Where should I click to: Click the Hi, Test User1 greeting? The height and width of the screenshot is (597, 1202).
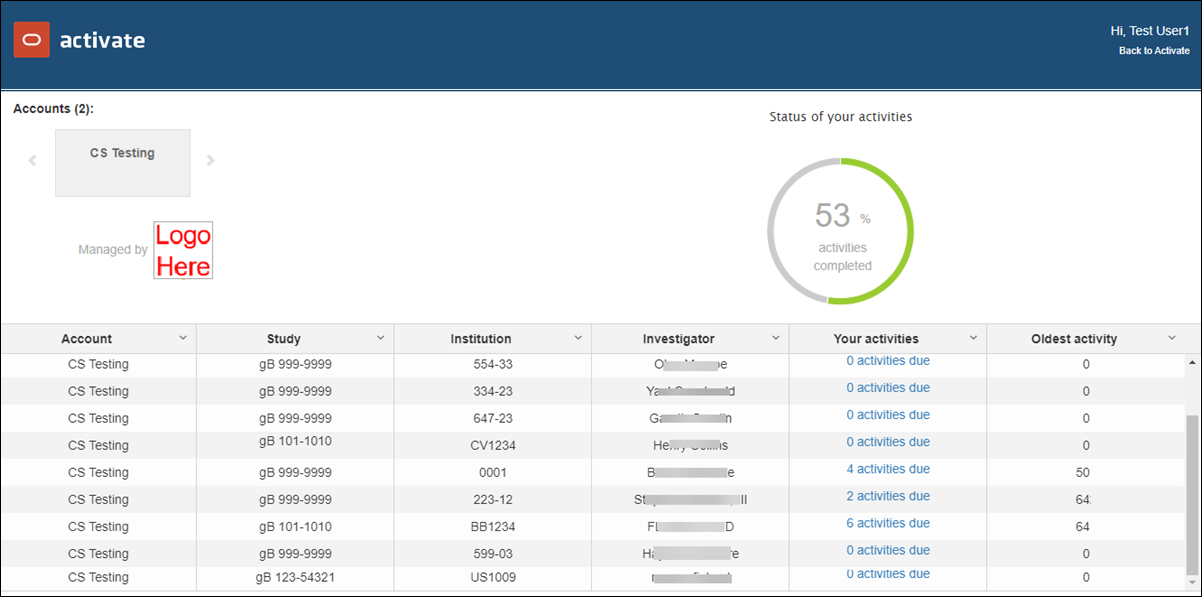1149,30
